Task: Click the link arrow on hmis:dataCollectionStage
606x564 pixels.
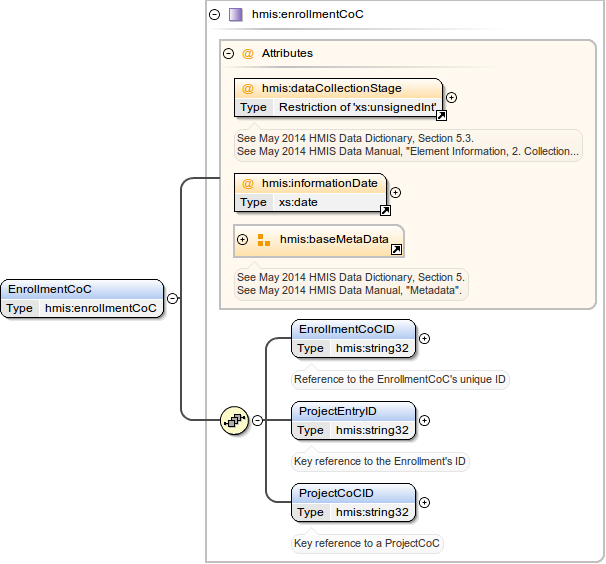Action: [441, 116]
